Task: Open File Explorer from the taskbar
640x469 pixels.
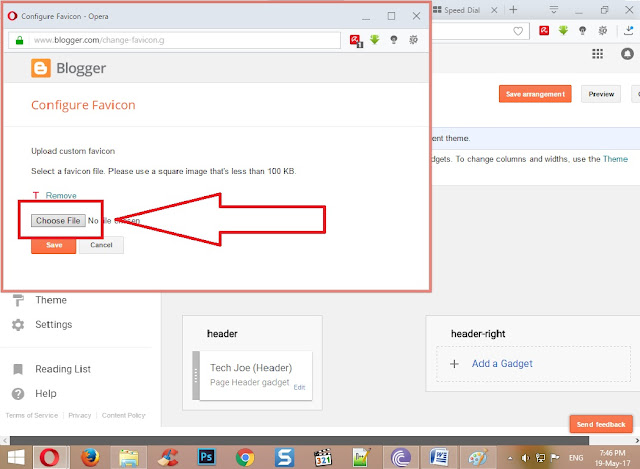Action: [x=129, y=458]
